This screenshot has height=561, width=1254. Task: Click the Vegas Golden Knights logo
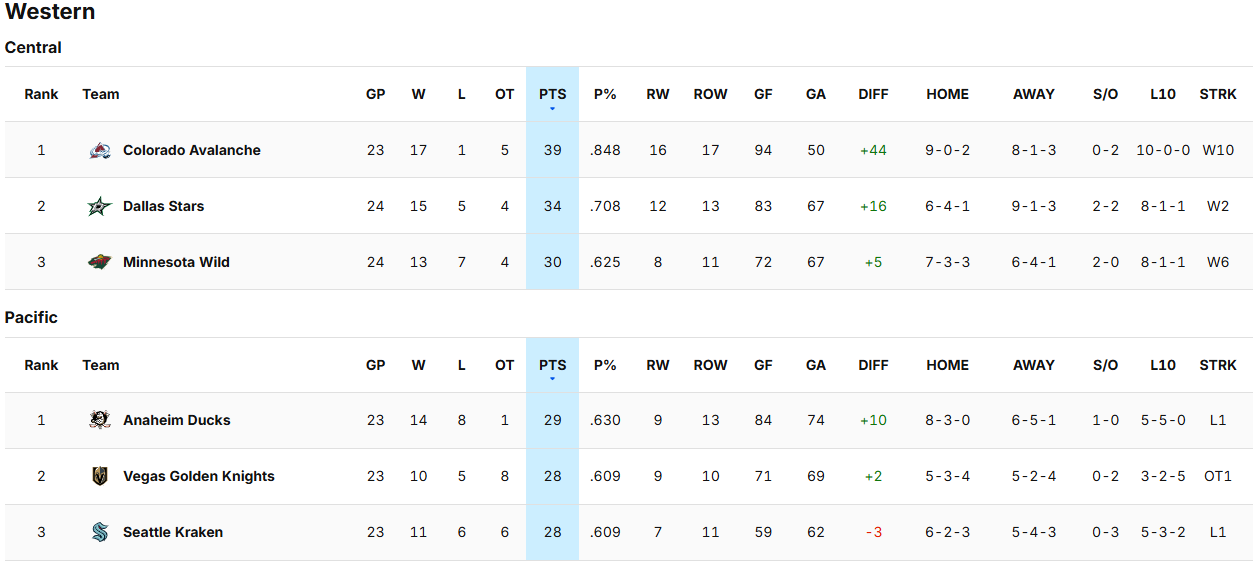click(x=100, y=476)
